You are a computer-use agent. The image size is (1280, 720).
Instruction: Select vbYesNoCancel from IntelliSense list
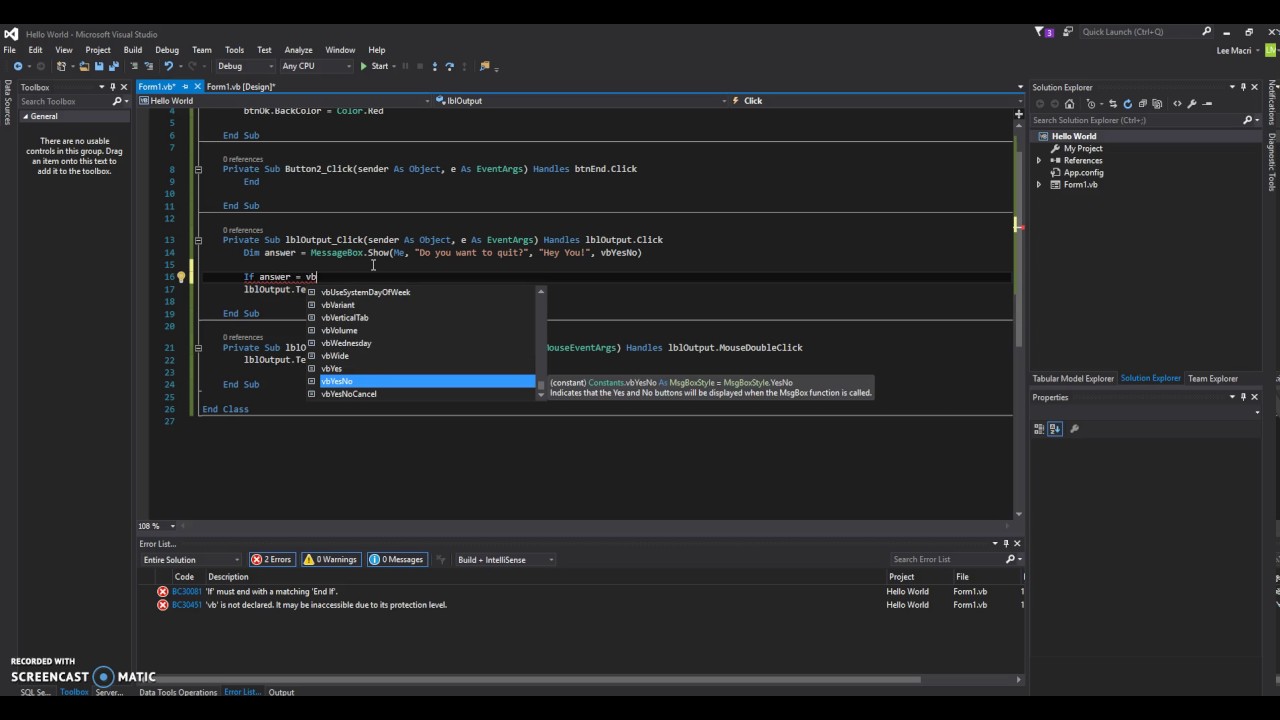(348, 394)
